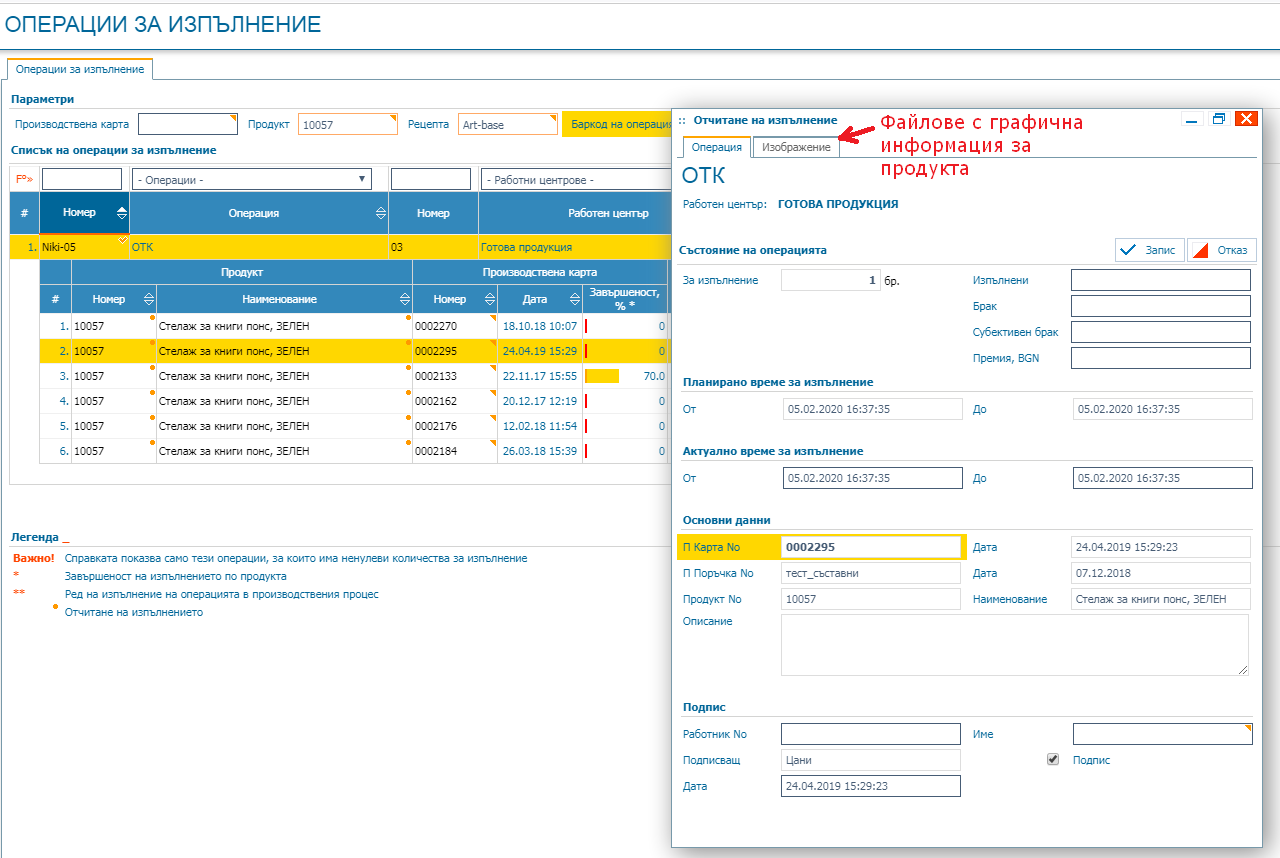Click the 0002295 cell in the highlighted row
The image size is (1280, 858).
[x=455, y=351]
